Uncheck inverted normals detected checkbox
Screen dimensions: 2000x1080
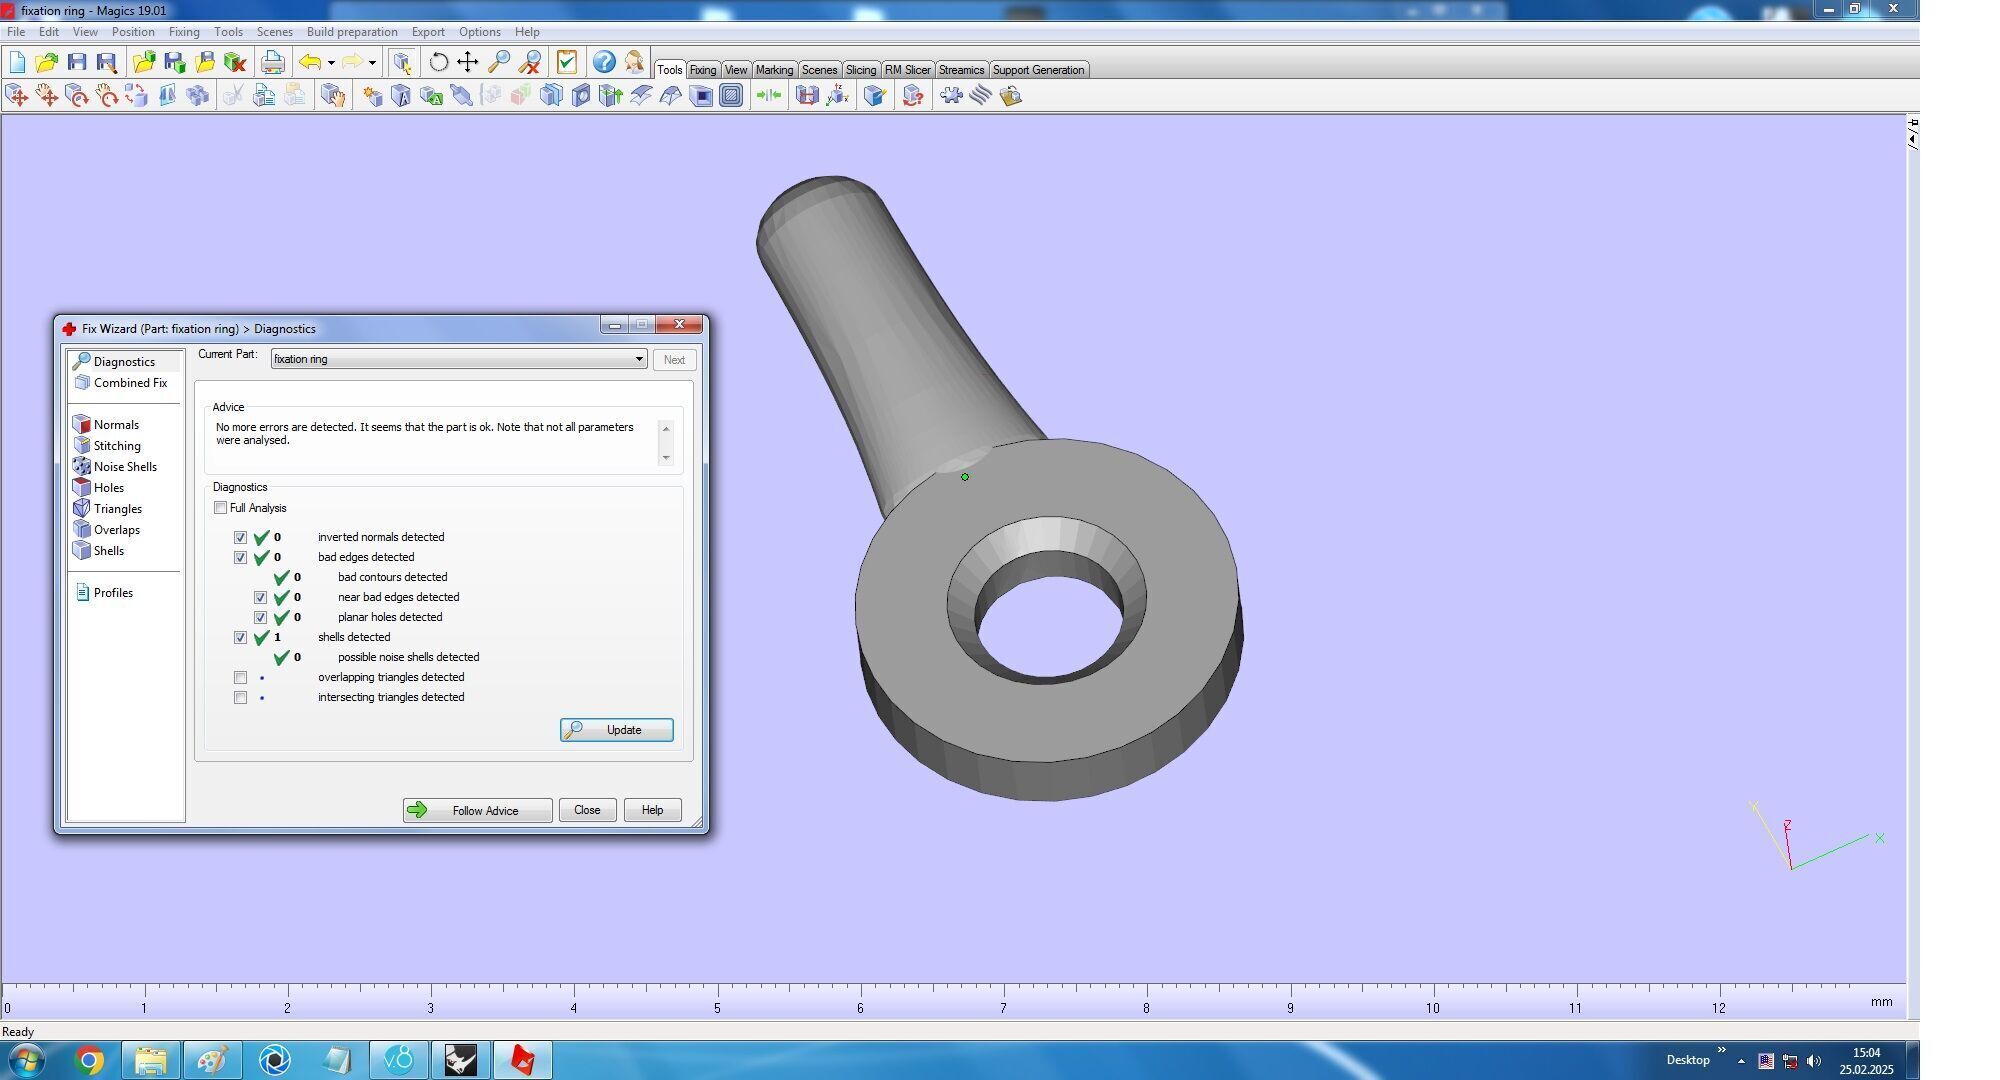click(x=240, y=538)
